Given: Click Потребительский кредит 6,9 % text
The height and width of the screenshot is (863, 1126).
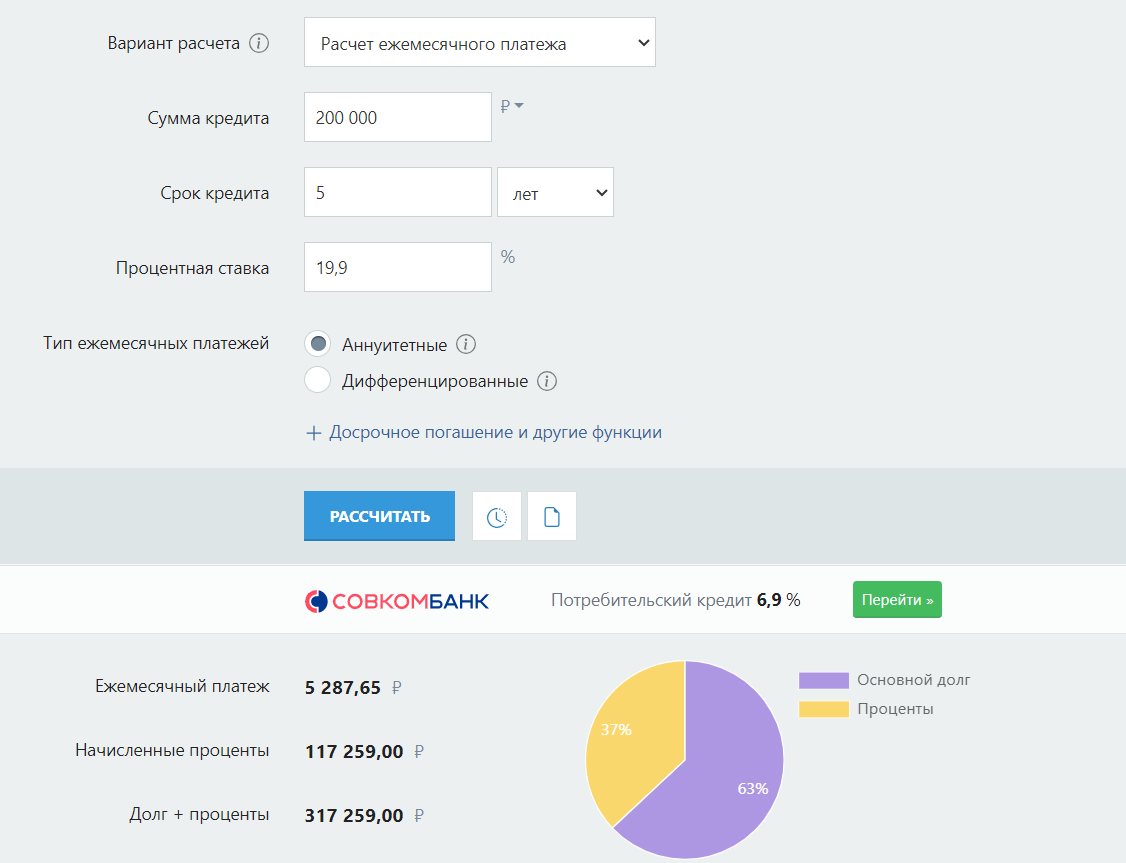Looking at the screenshot, I should (x=676, y=600).
